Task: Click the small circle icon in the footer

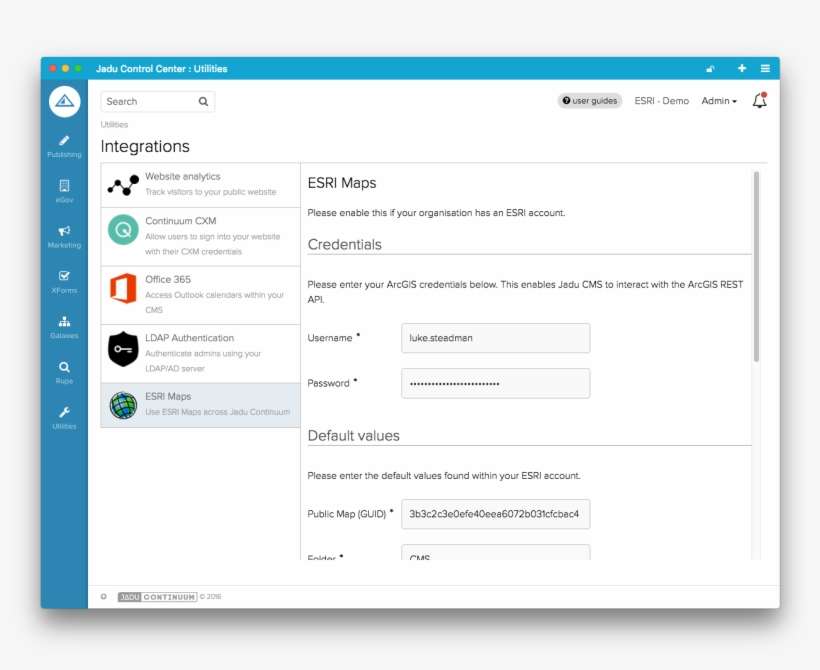Action: tap(104, 596)
